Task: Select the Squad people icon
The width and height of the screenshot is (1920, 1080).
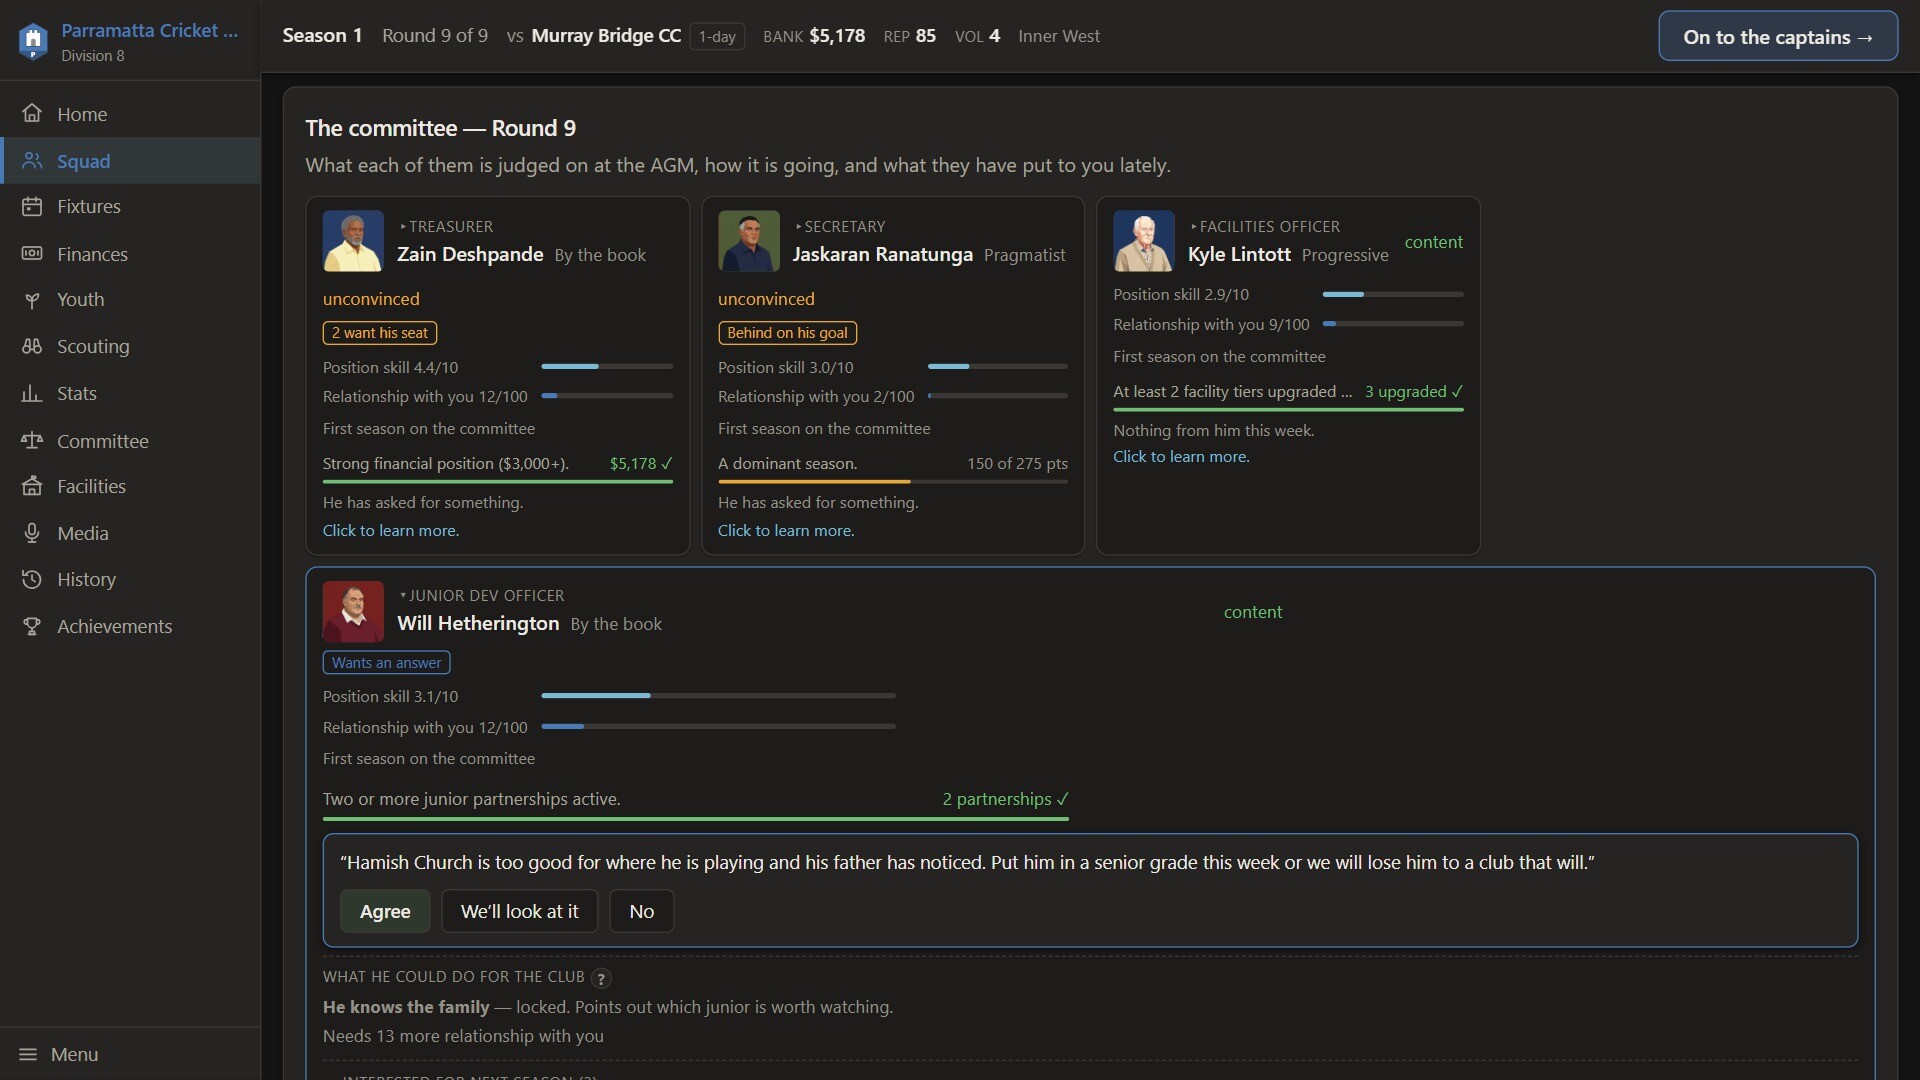Action: point(32,161)
